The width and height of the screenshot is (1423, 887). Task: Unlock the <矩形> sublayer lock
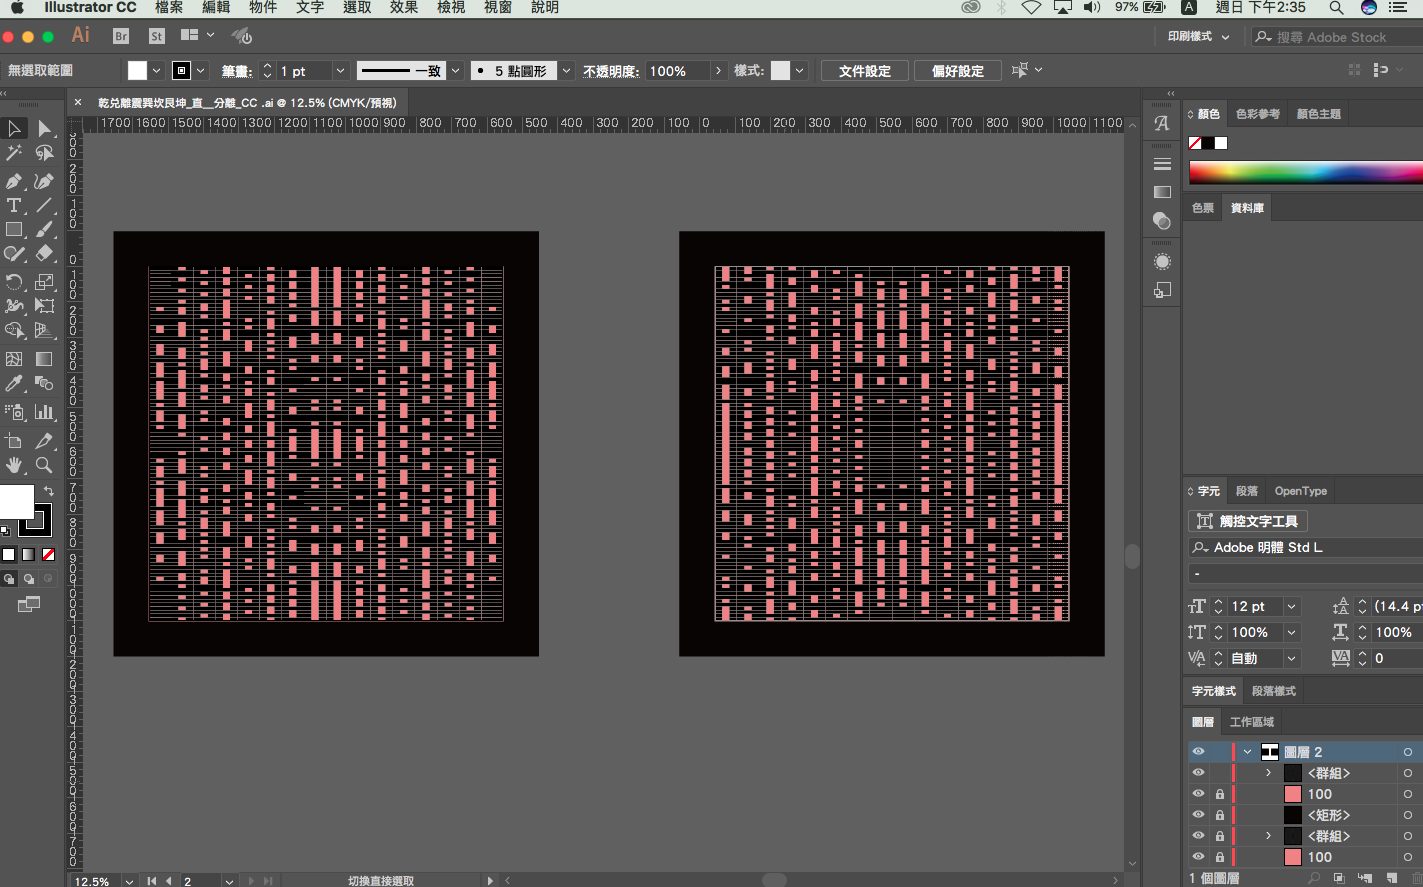1219,815
